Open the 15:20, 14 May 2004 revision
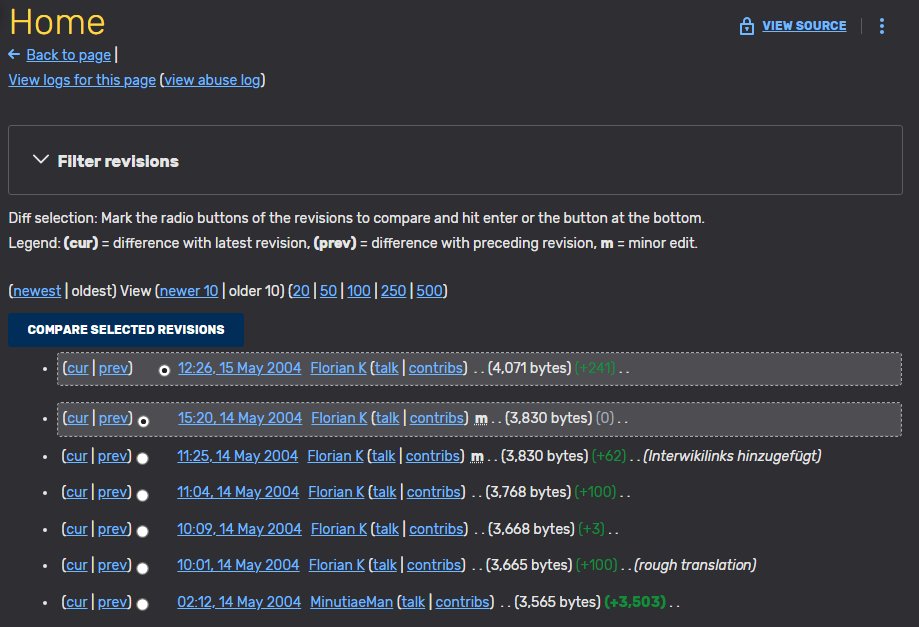Screen dimensions: 919x627 [x=240, y=418]
